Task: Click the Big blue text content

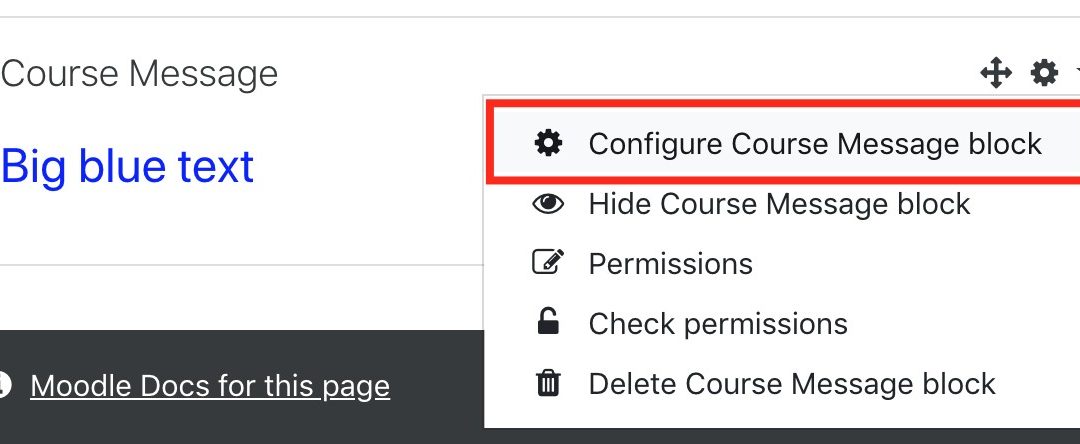Action: coord(127,166)
